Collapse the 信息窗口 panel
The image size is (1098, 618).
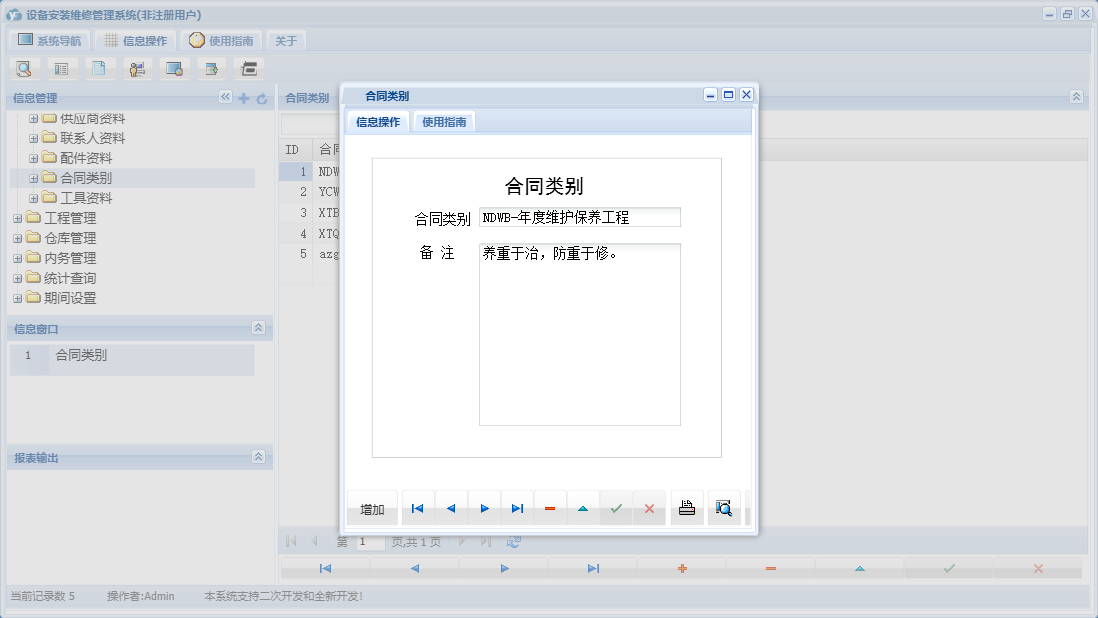click(x=258, y=327)
